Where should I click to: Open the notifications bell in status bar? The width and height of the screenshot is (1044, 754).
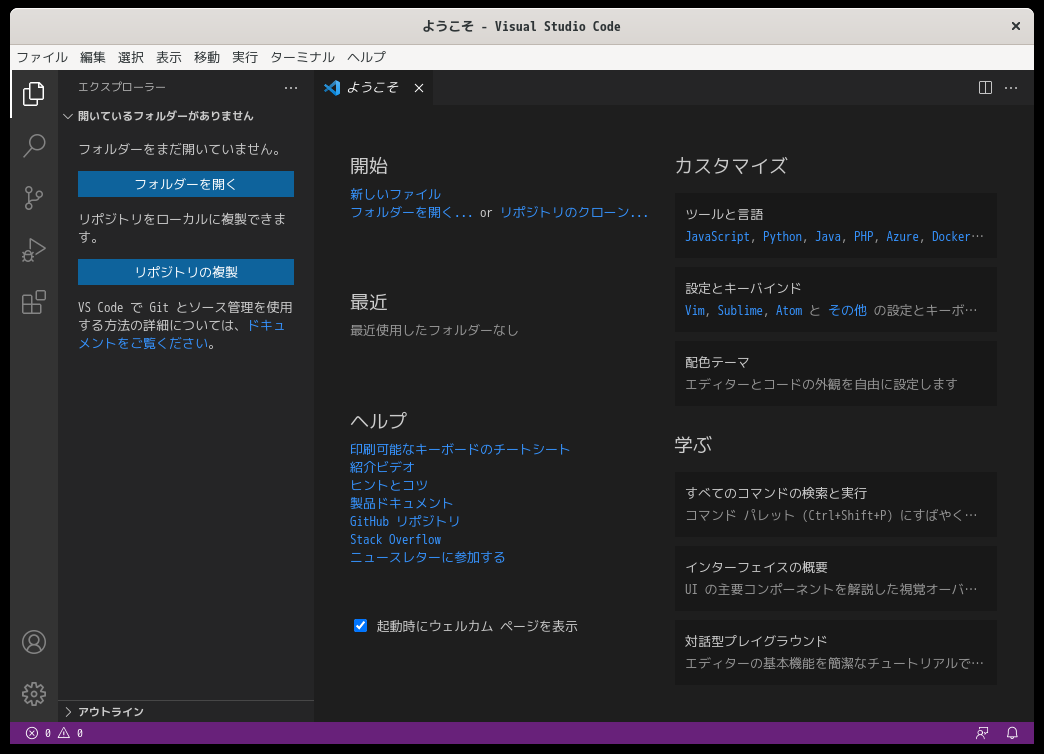coord(1012,733)
